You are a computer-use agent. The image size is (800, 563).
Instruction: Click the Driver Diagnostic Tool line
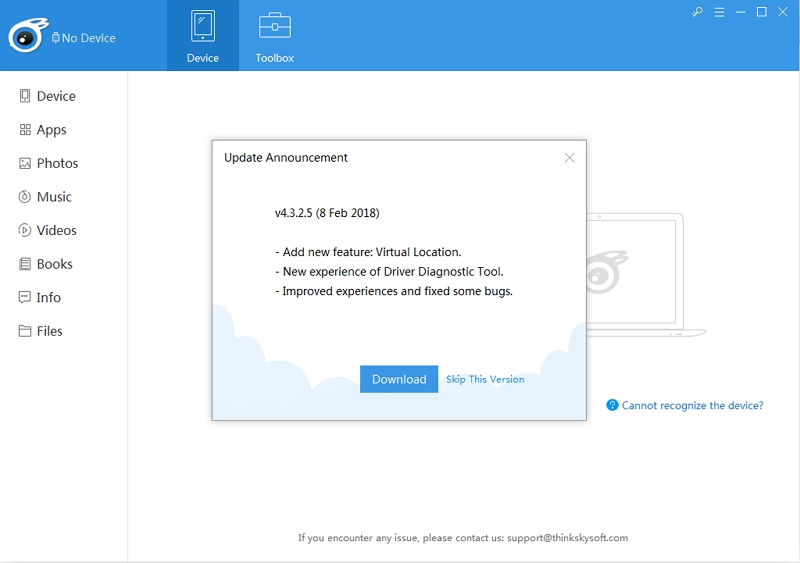pyautogui.click(x=389, y=272)
